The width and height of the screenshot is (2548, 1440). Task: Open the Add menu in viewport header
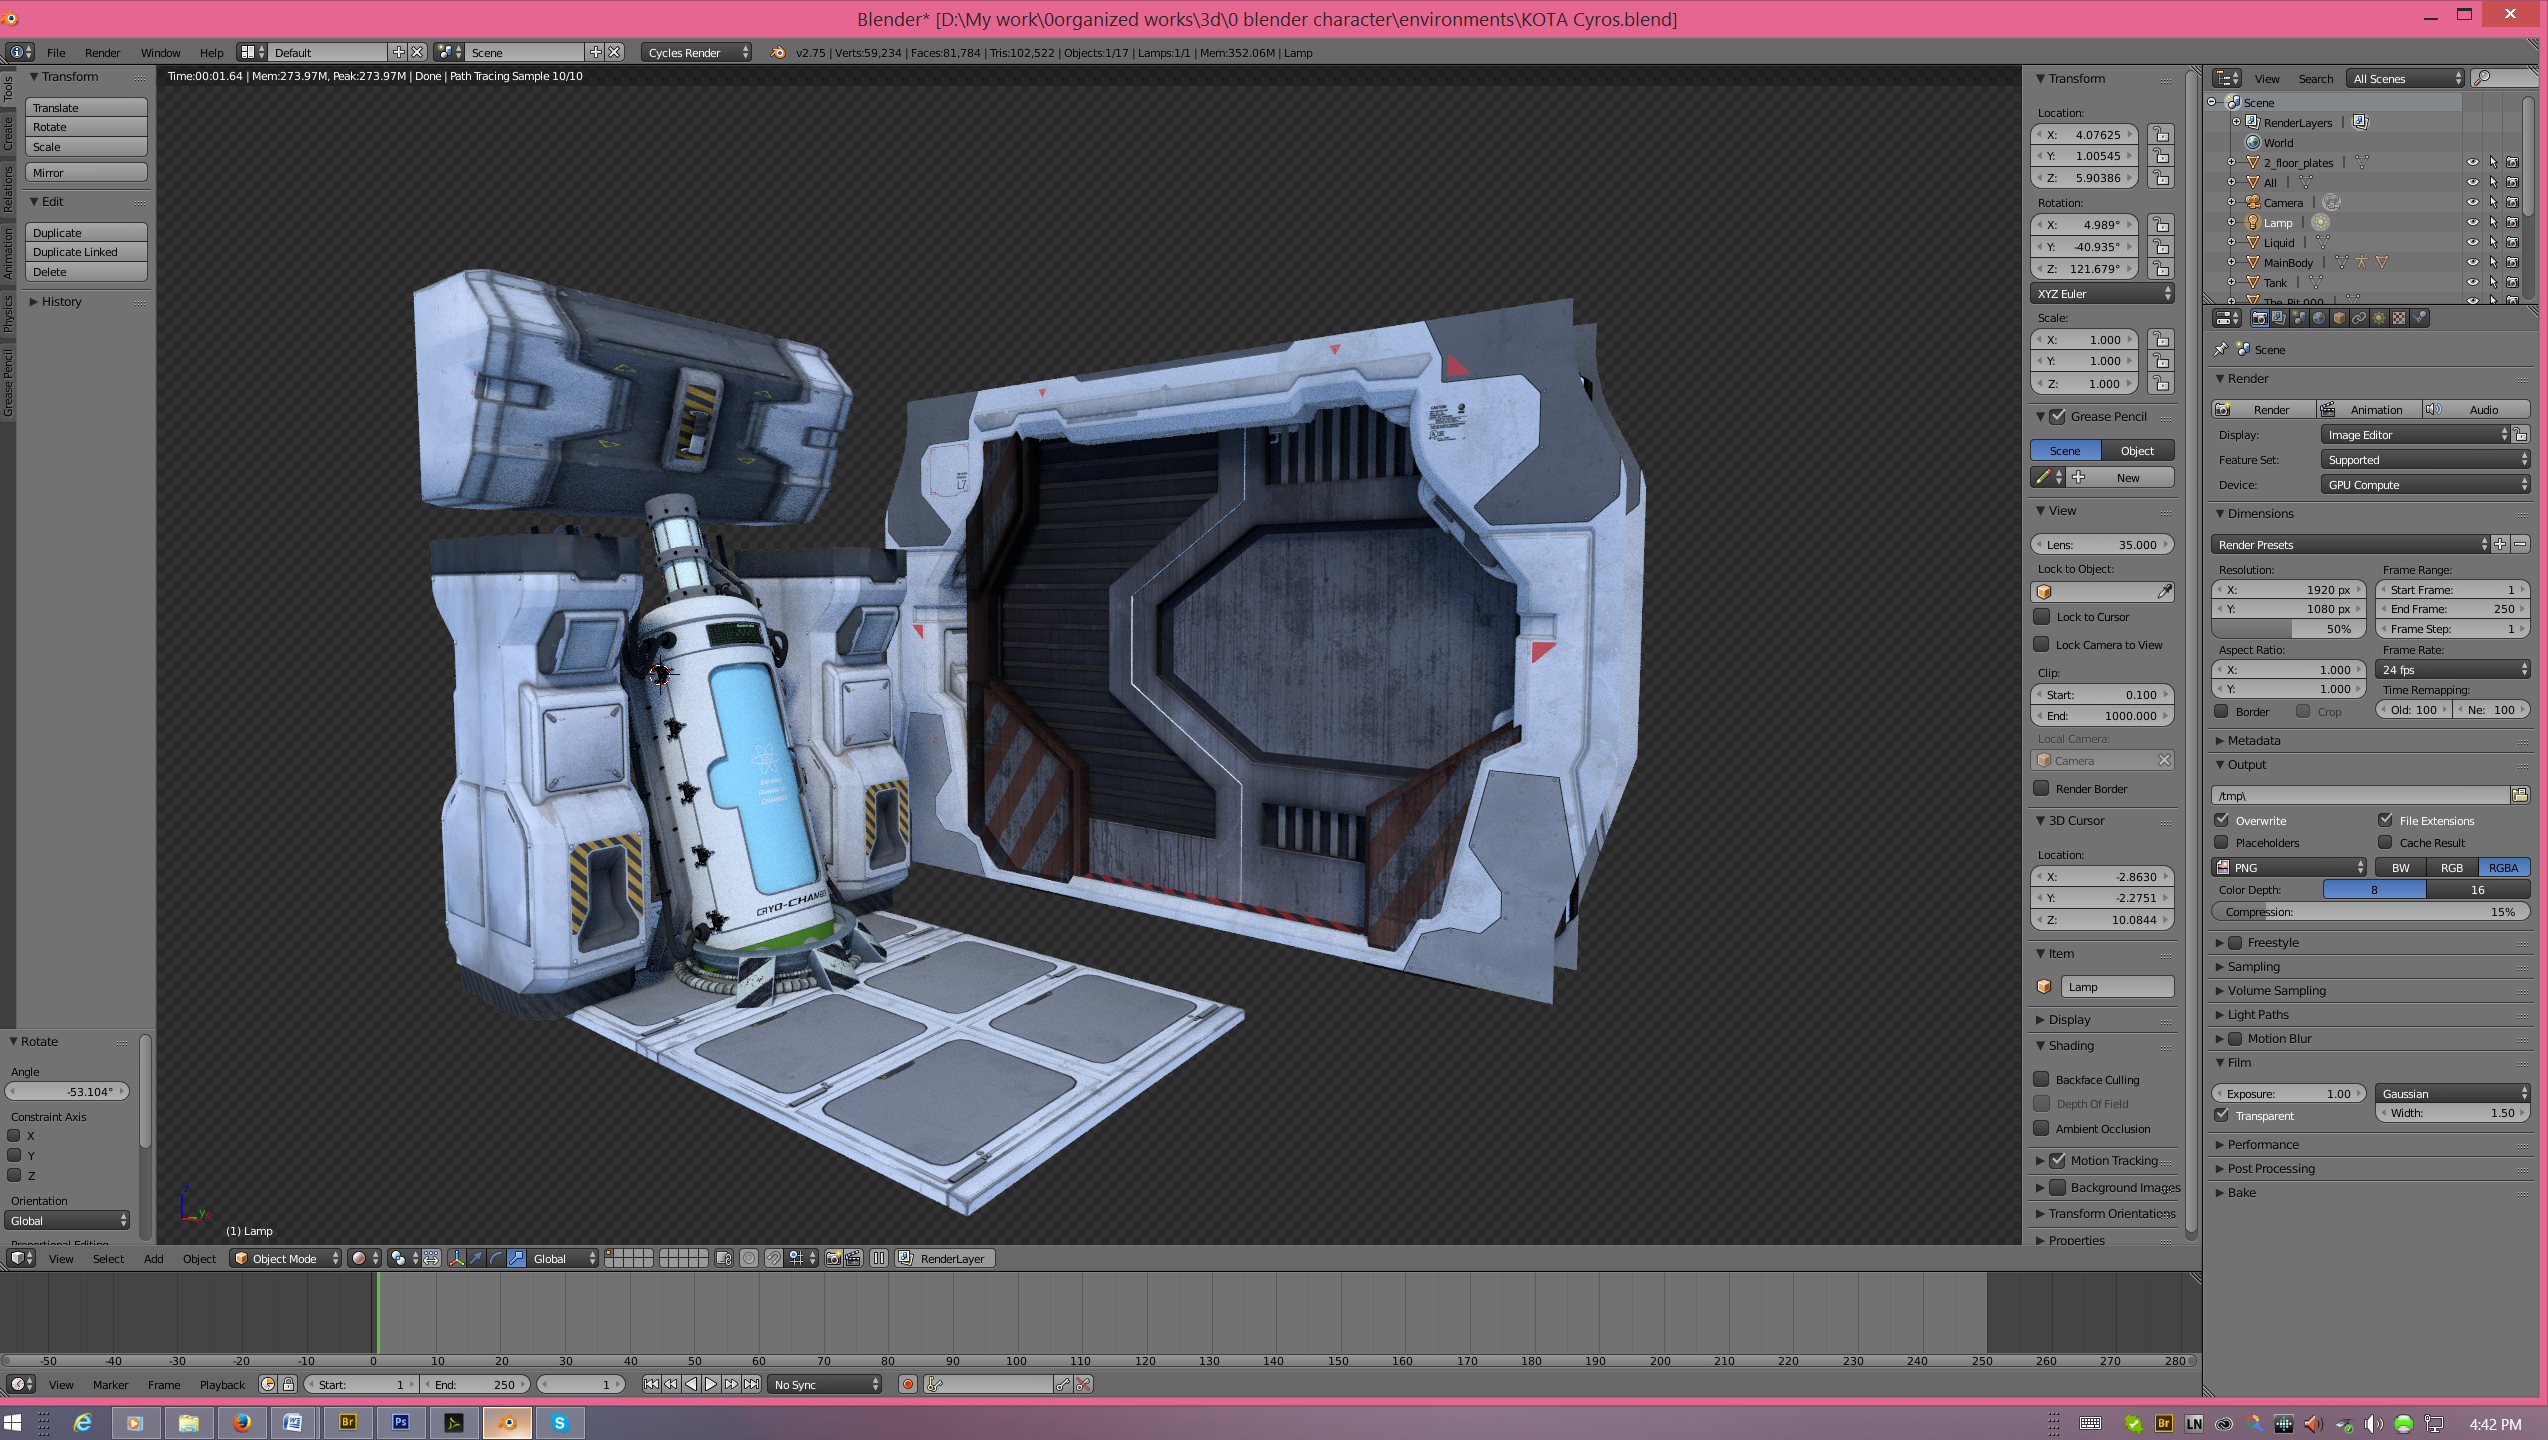153,1258
